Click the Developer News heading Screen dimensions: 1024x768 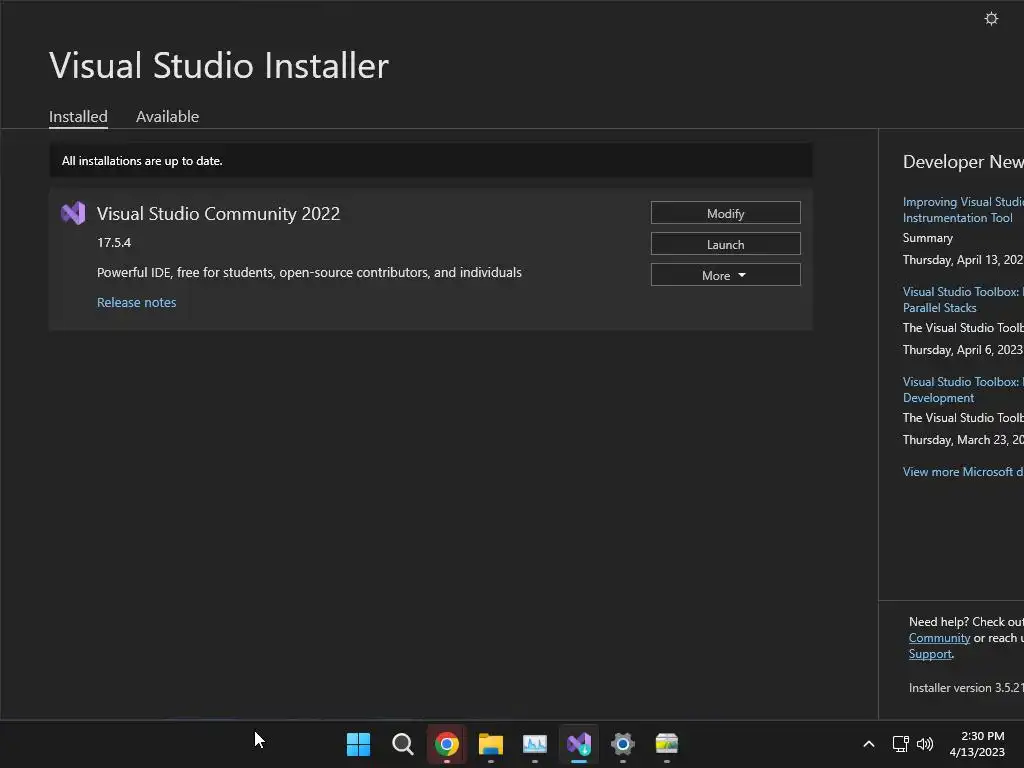point(963,162)
